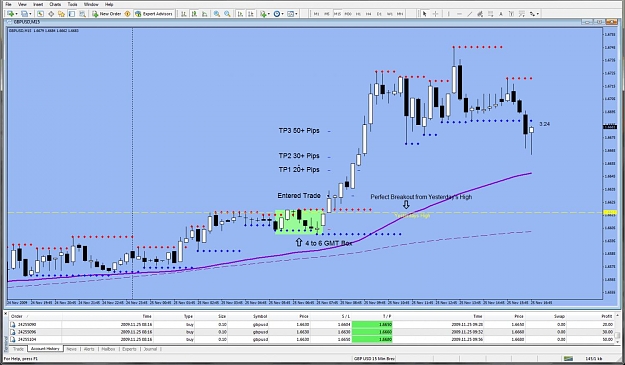This screenshot has height=365, width=625.
Task: Select the H1 timeframe button
Action: point(358,14)
